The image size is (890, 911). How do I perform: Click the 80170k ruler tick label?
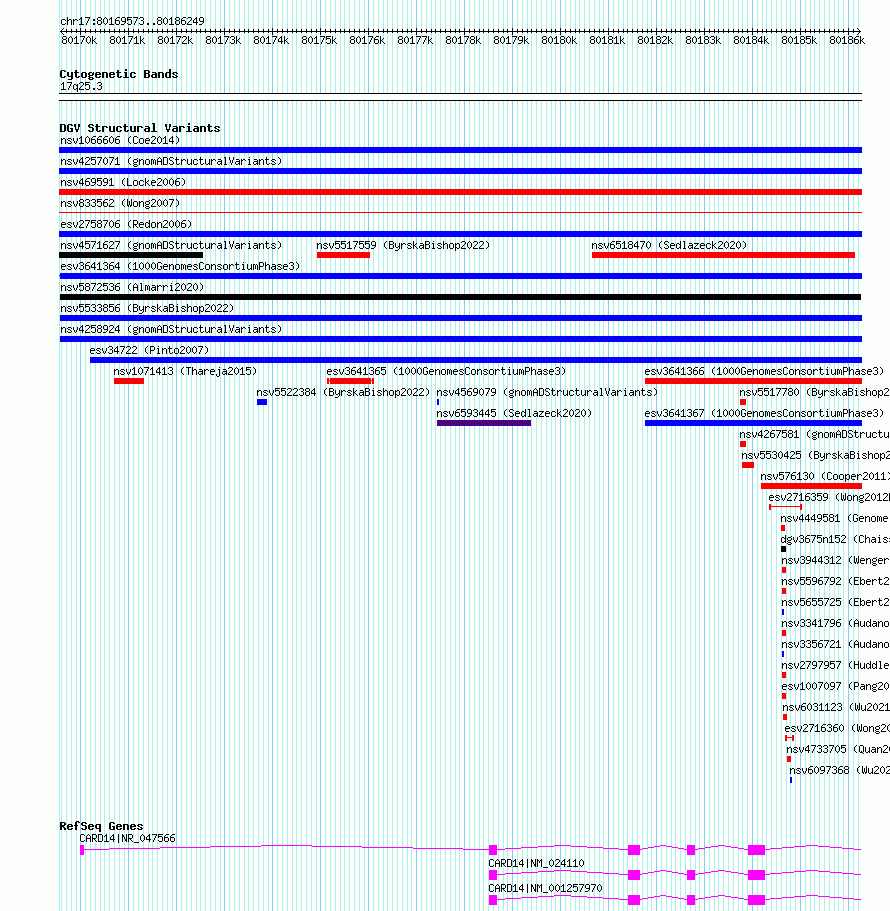click(79, 40)
